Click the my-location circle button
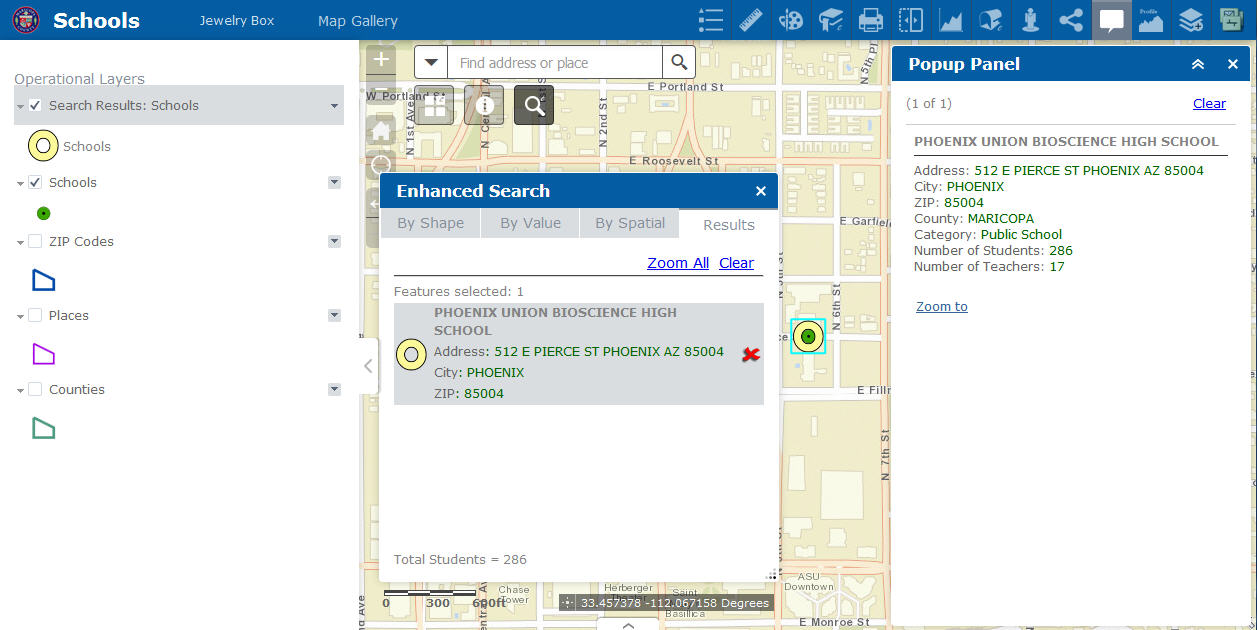 point(381,165)
